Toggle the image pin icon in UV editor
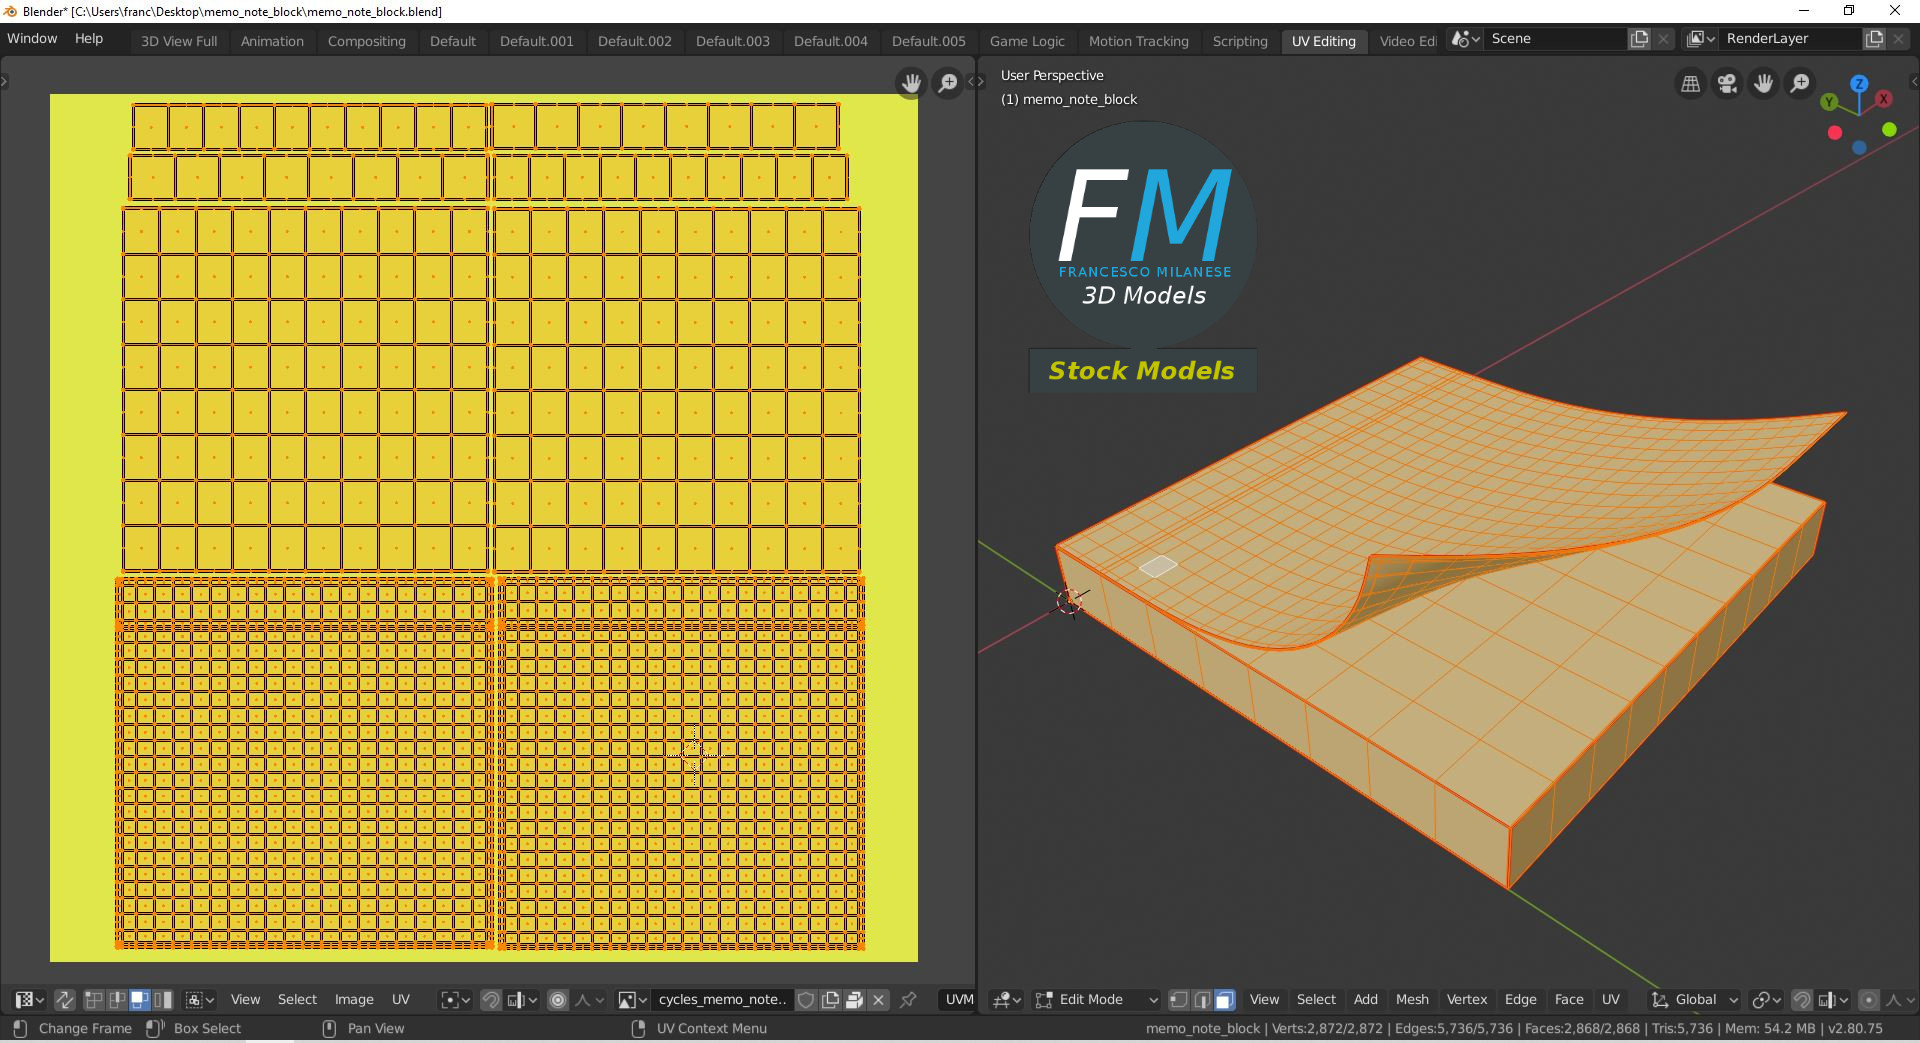The width and height of the screenshot is (1920, 1043). 908,999
